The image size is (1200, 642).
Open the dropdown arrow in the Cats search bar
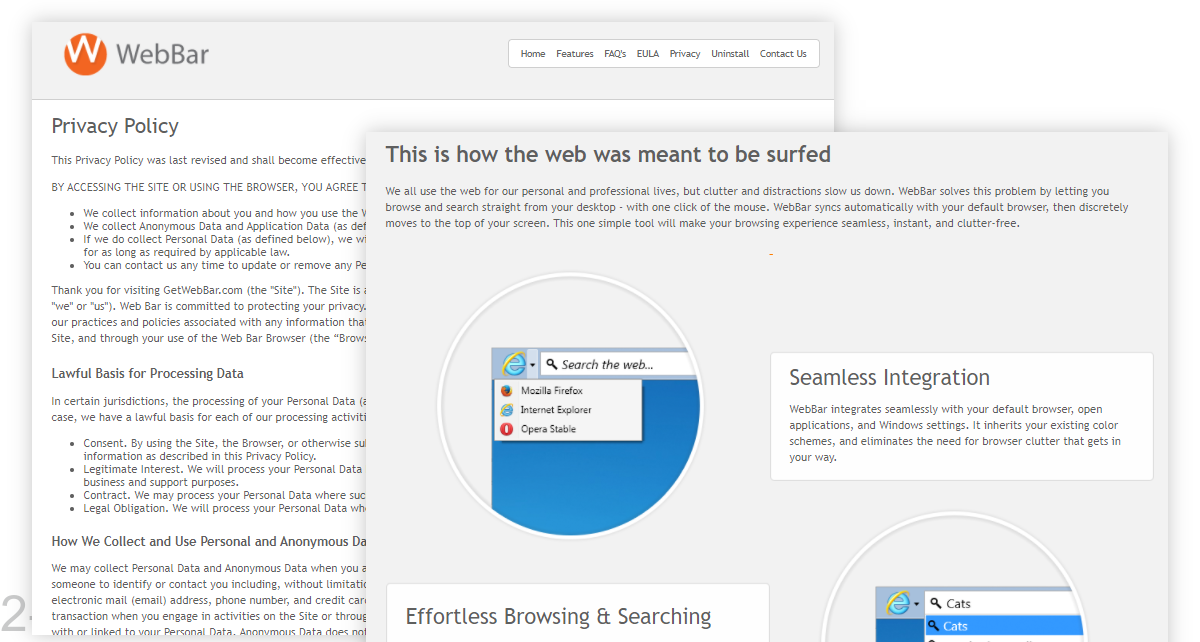click(x=917, y=603)
